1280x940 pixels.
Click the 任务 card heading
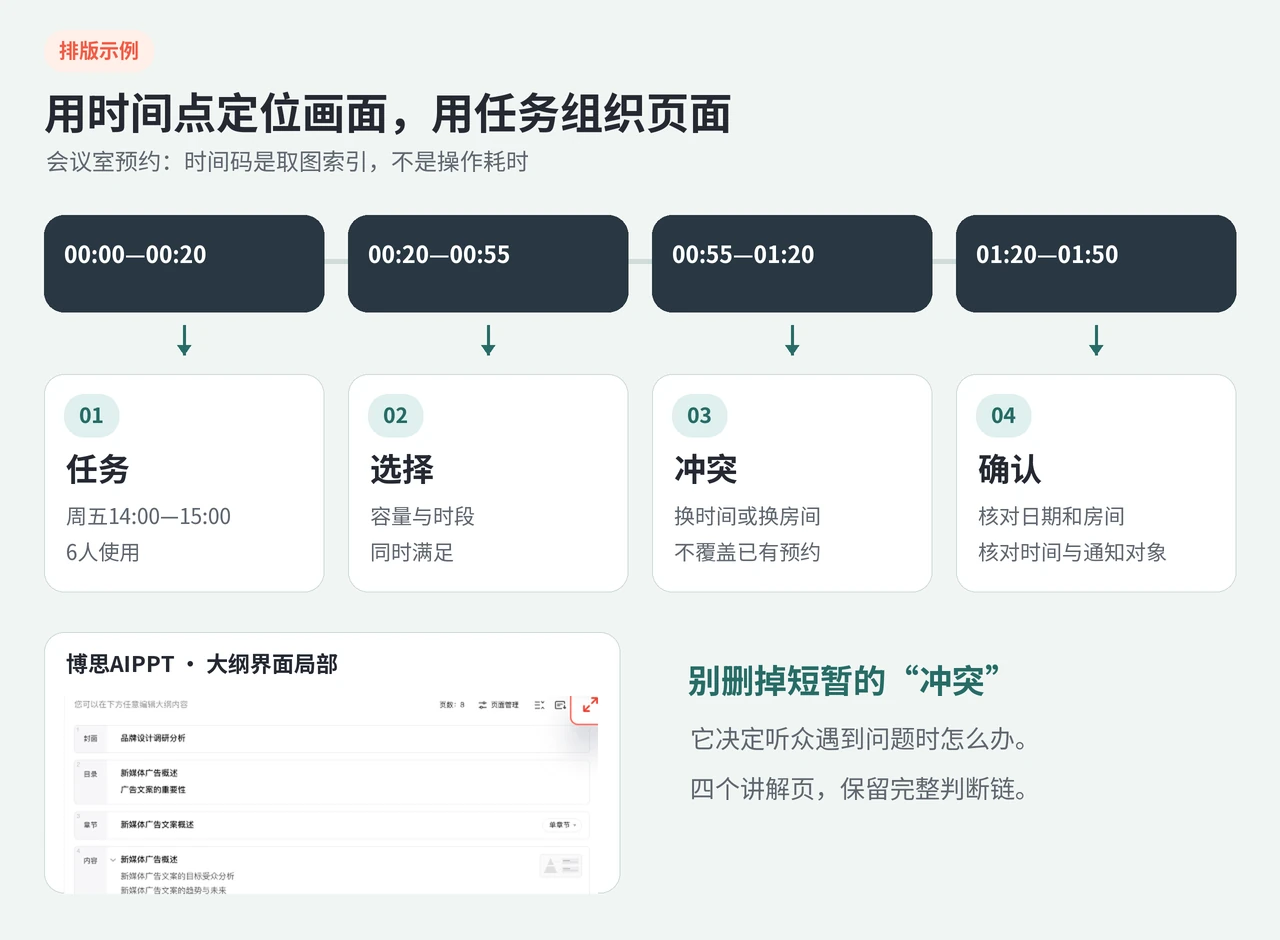pyautogui.click(x=97, y=469)
